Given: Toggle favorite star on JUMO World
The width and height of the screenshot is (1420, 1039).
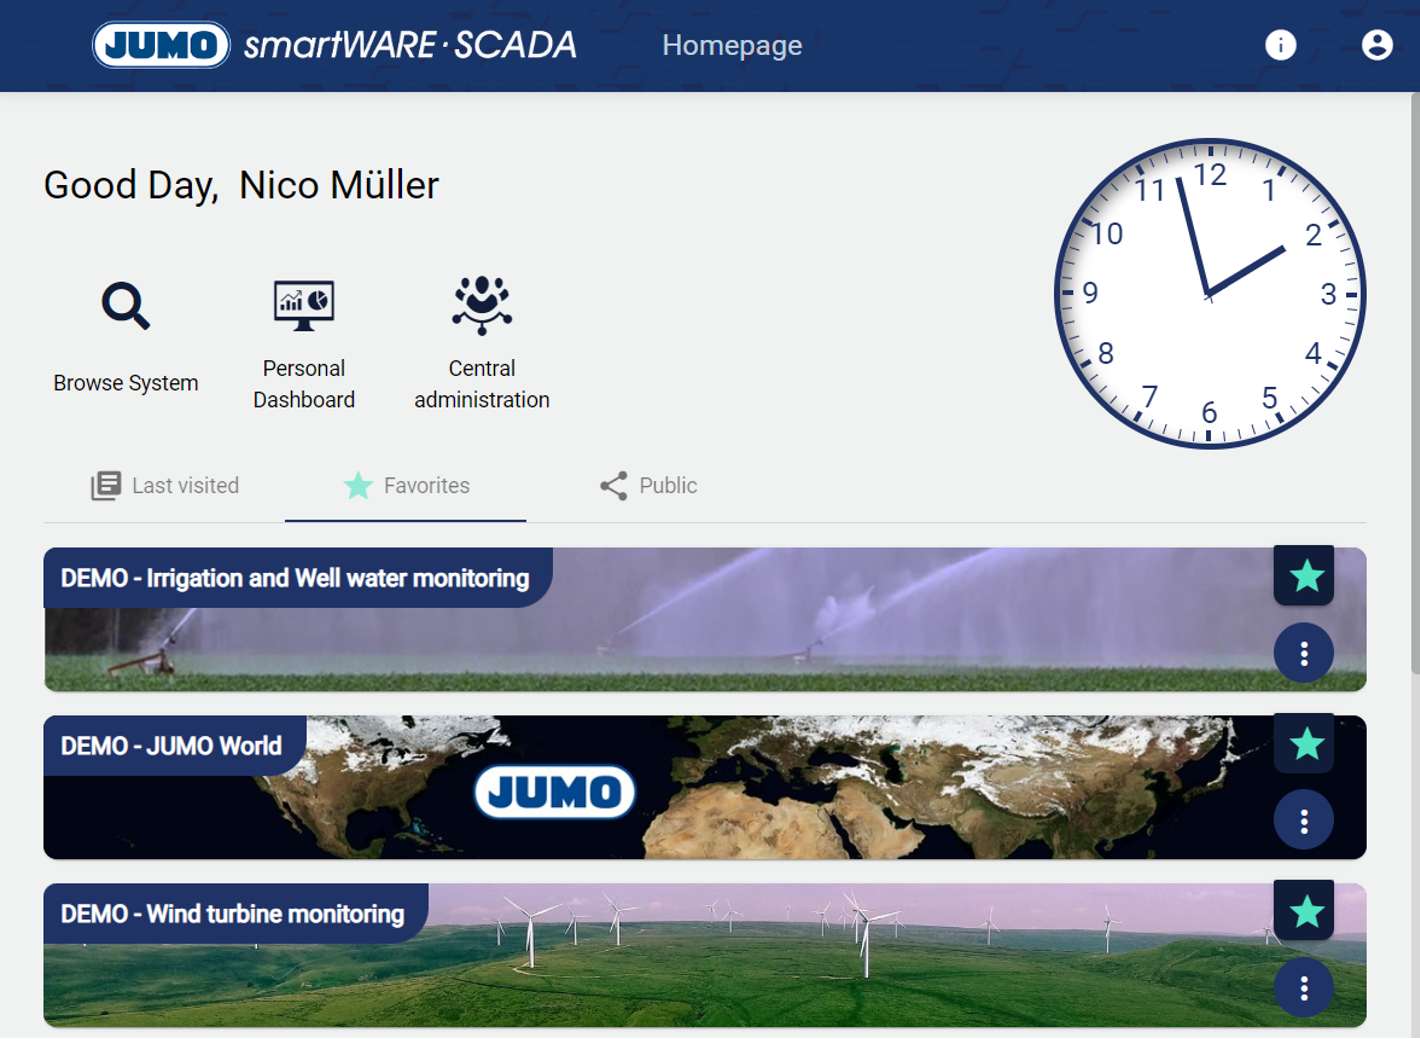Looking at the screenshot, I should tap(1304, 744).
